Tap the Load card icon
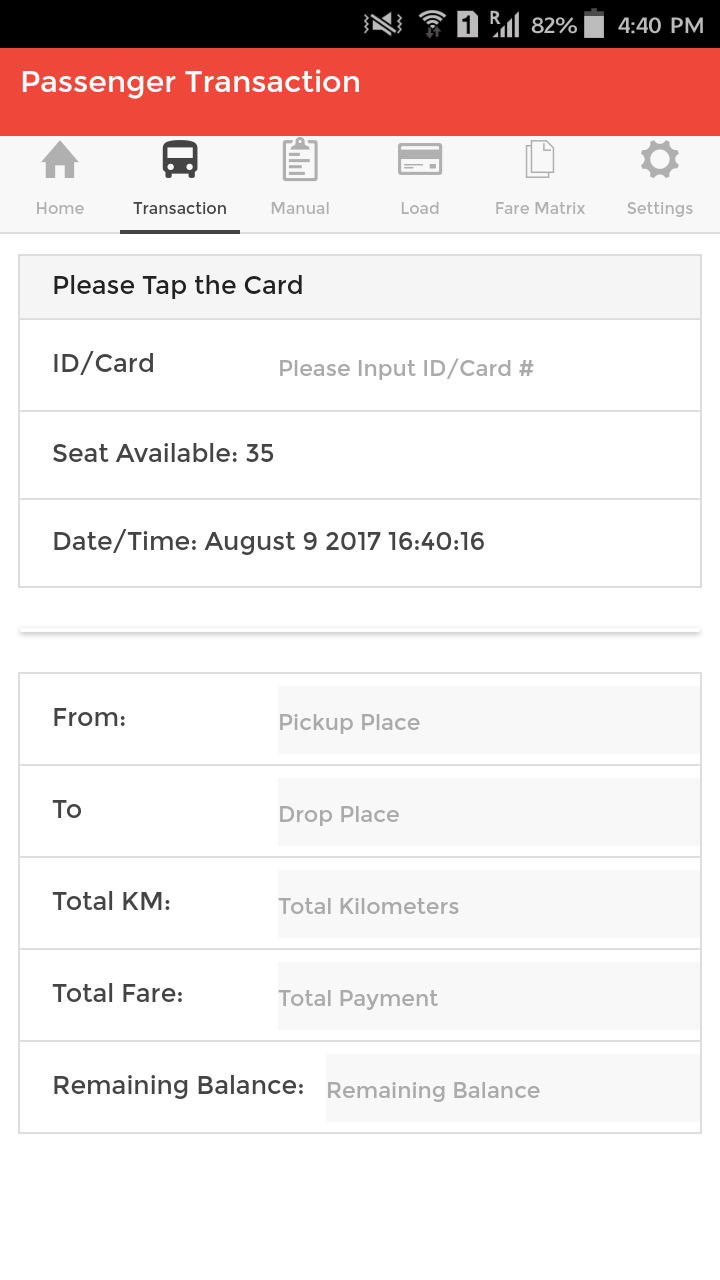Image resolution: width=720 pixels, height=1280 pixels. (x=420, y=160)
